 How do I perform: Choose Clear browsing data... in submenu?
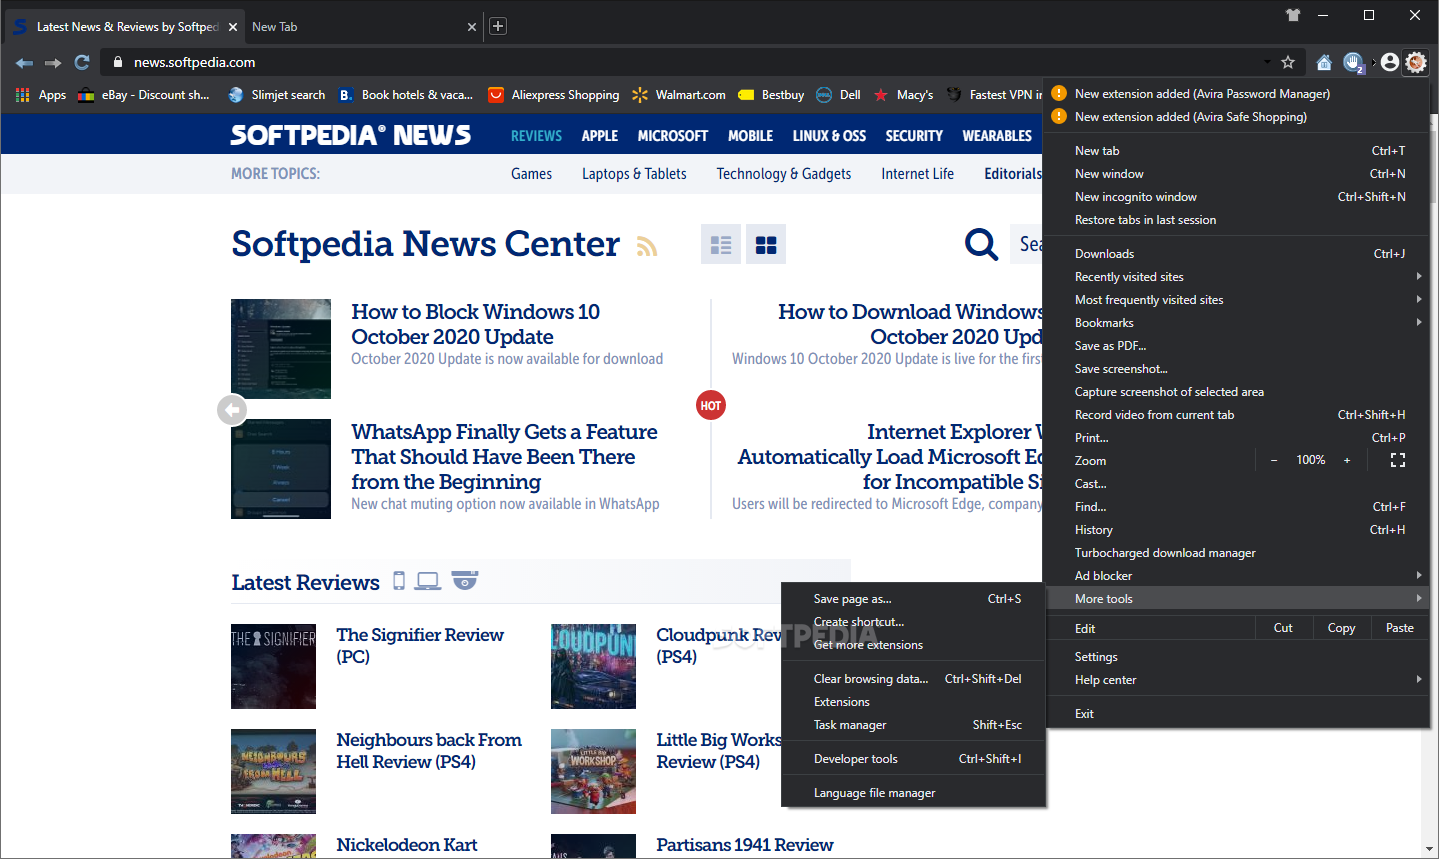(x=914, y=679)
